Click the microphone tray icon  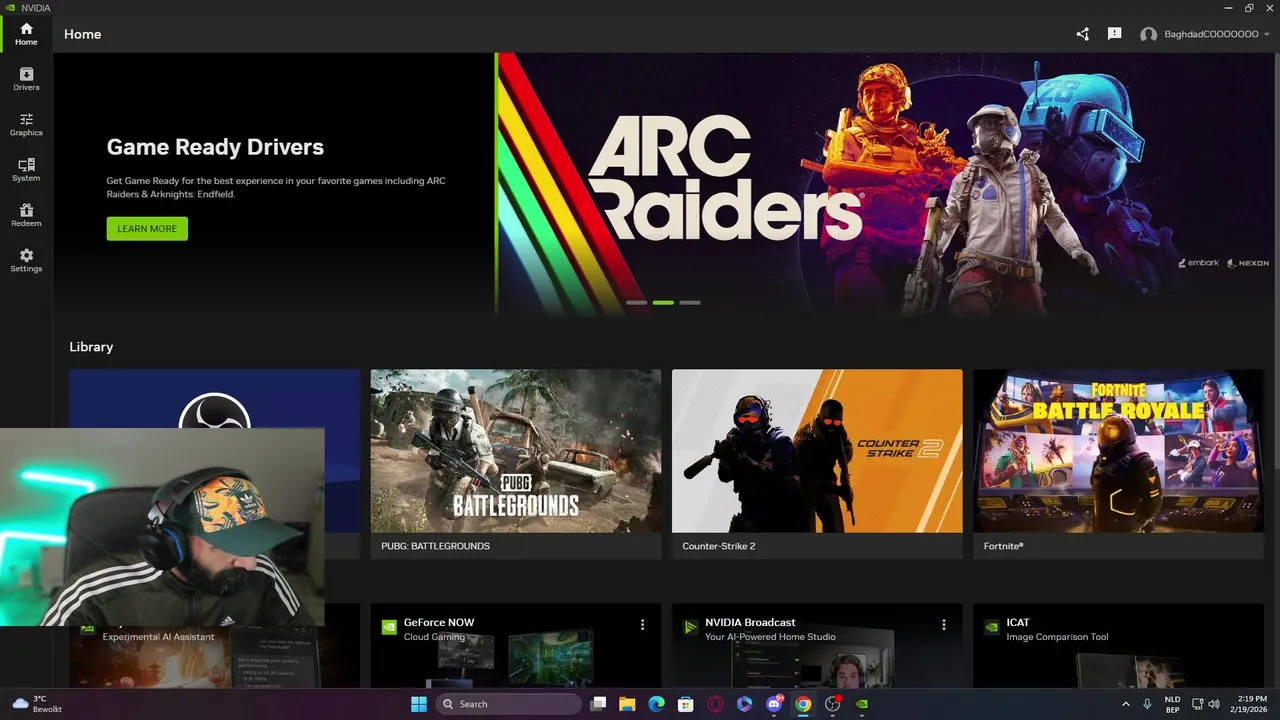point(1147,704)
